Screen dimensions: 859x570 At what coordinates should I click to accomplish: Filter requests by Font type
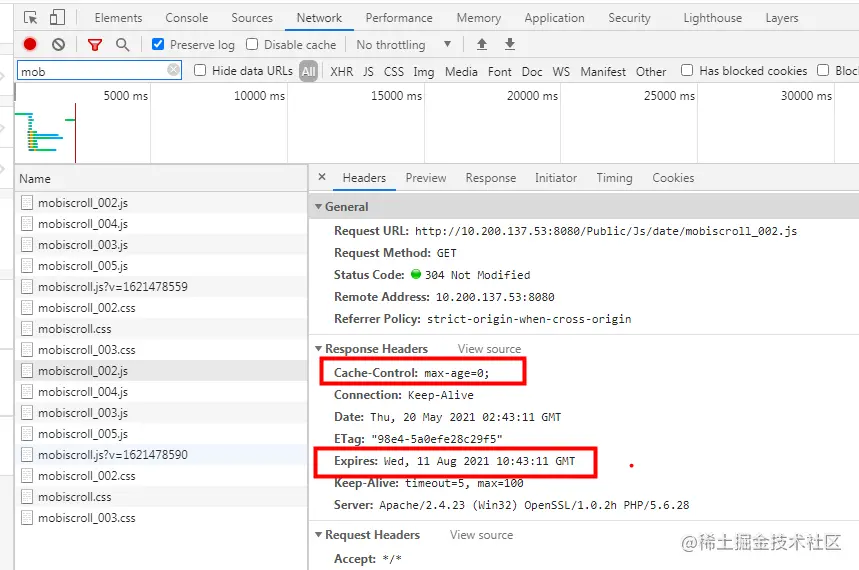click(x=500, y=72)
